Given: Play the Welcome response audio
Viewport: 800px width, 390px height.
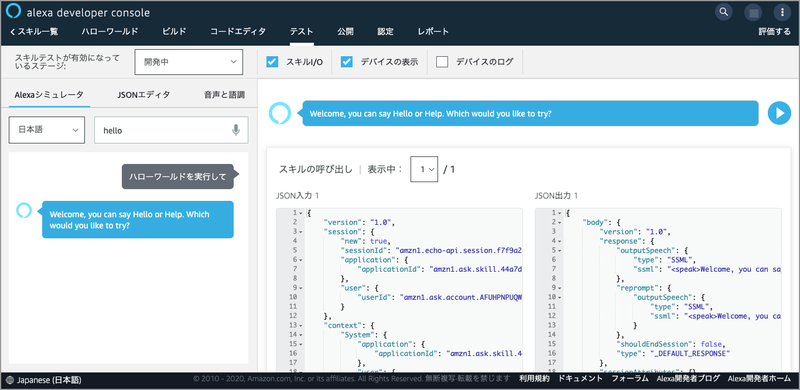Looking at the screenshot, I should [780, 113].
